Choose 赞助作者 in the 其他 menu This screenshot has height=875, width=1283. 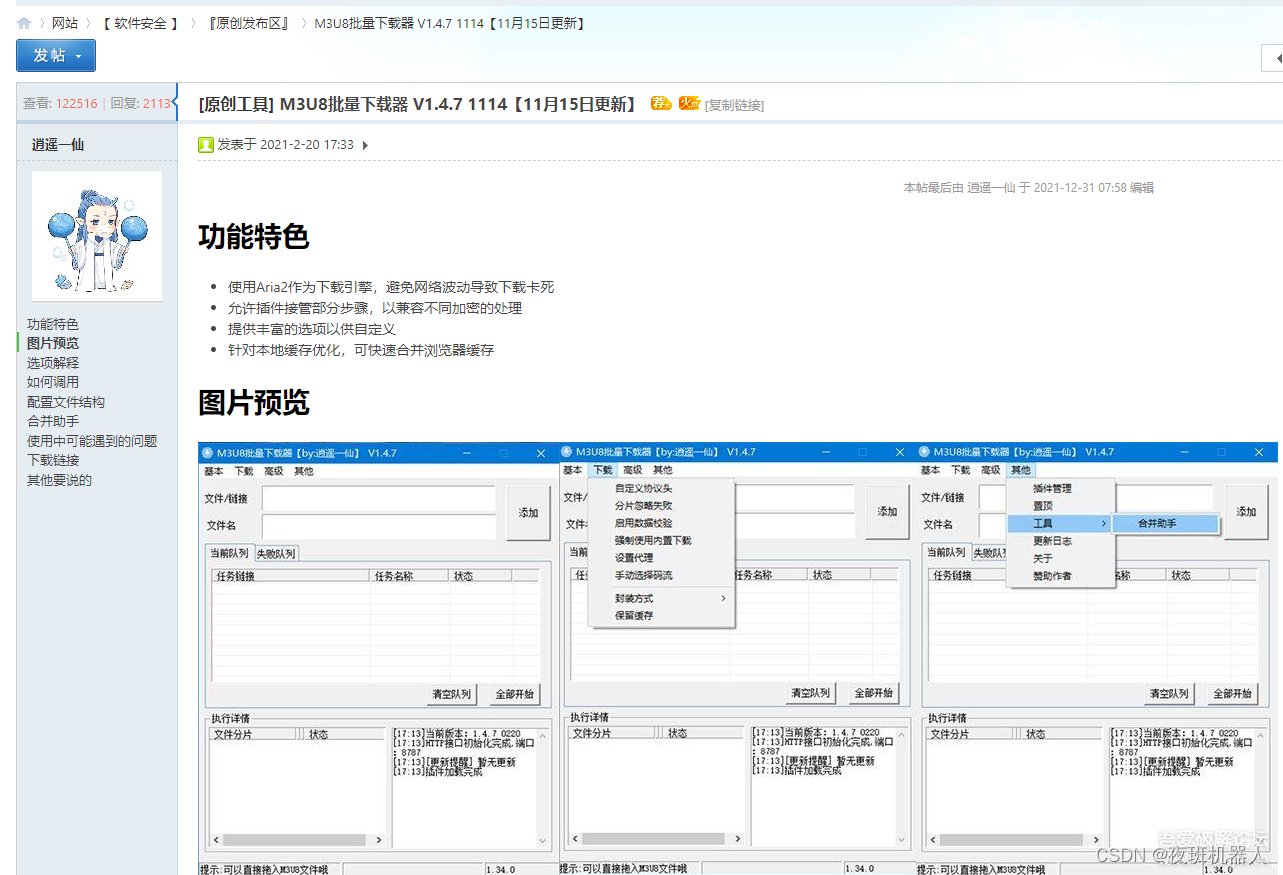click(1060, 576)
